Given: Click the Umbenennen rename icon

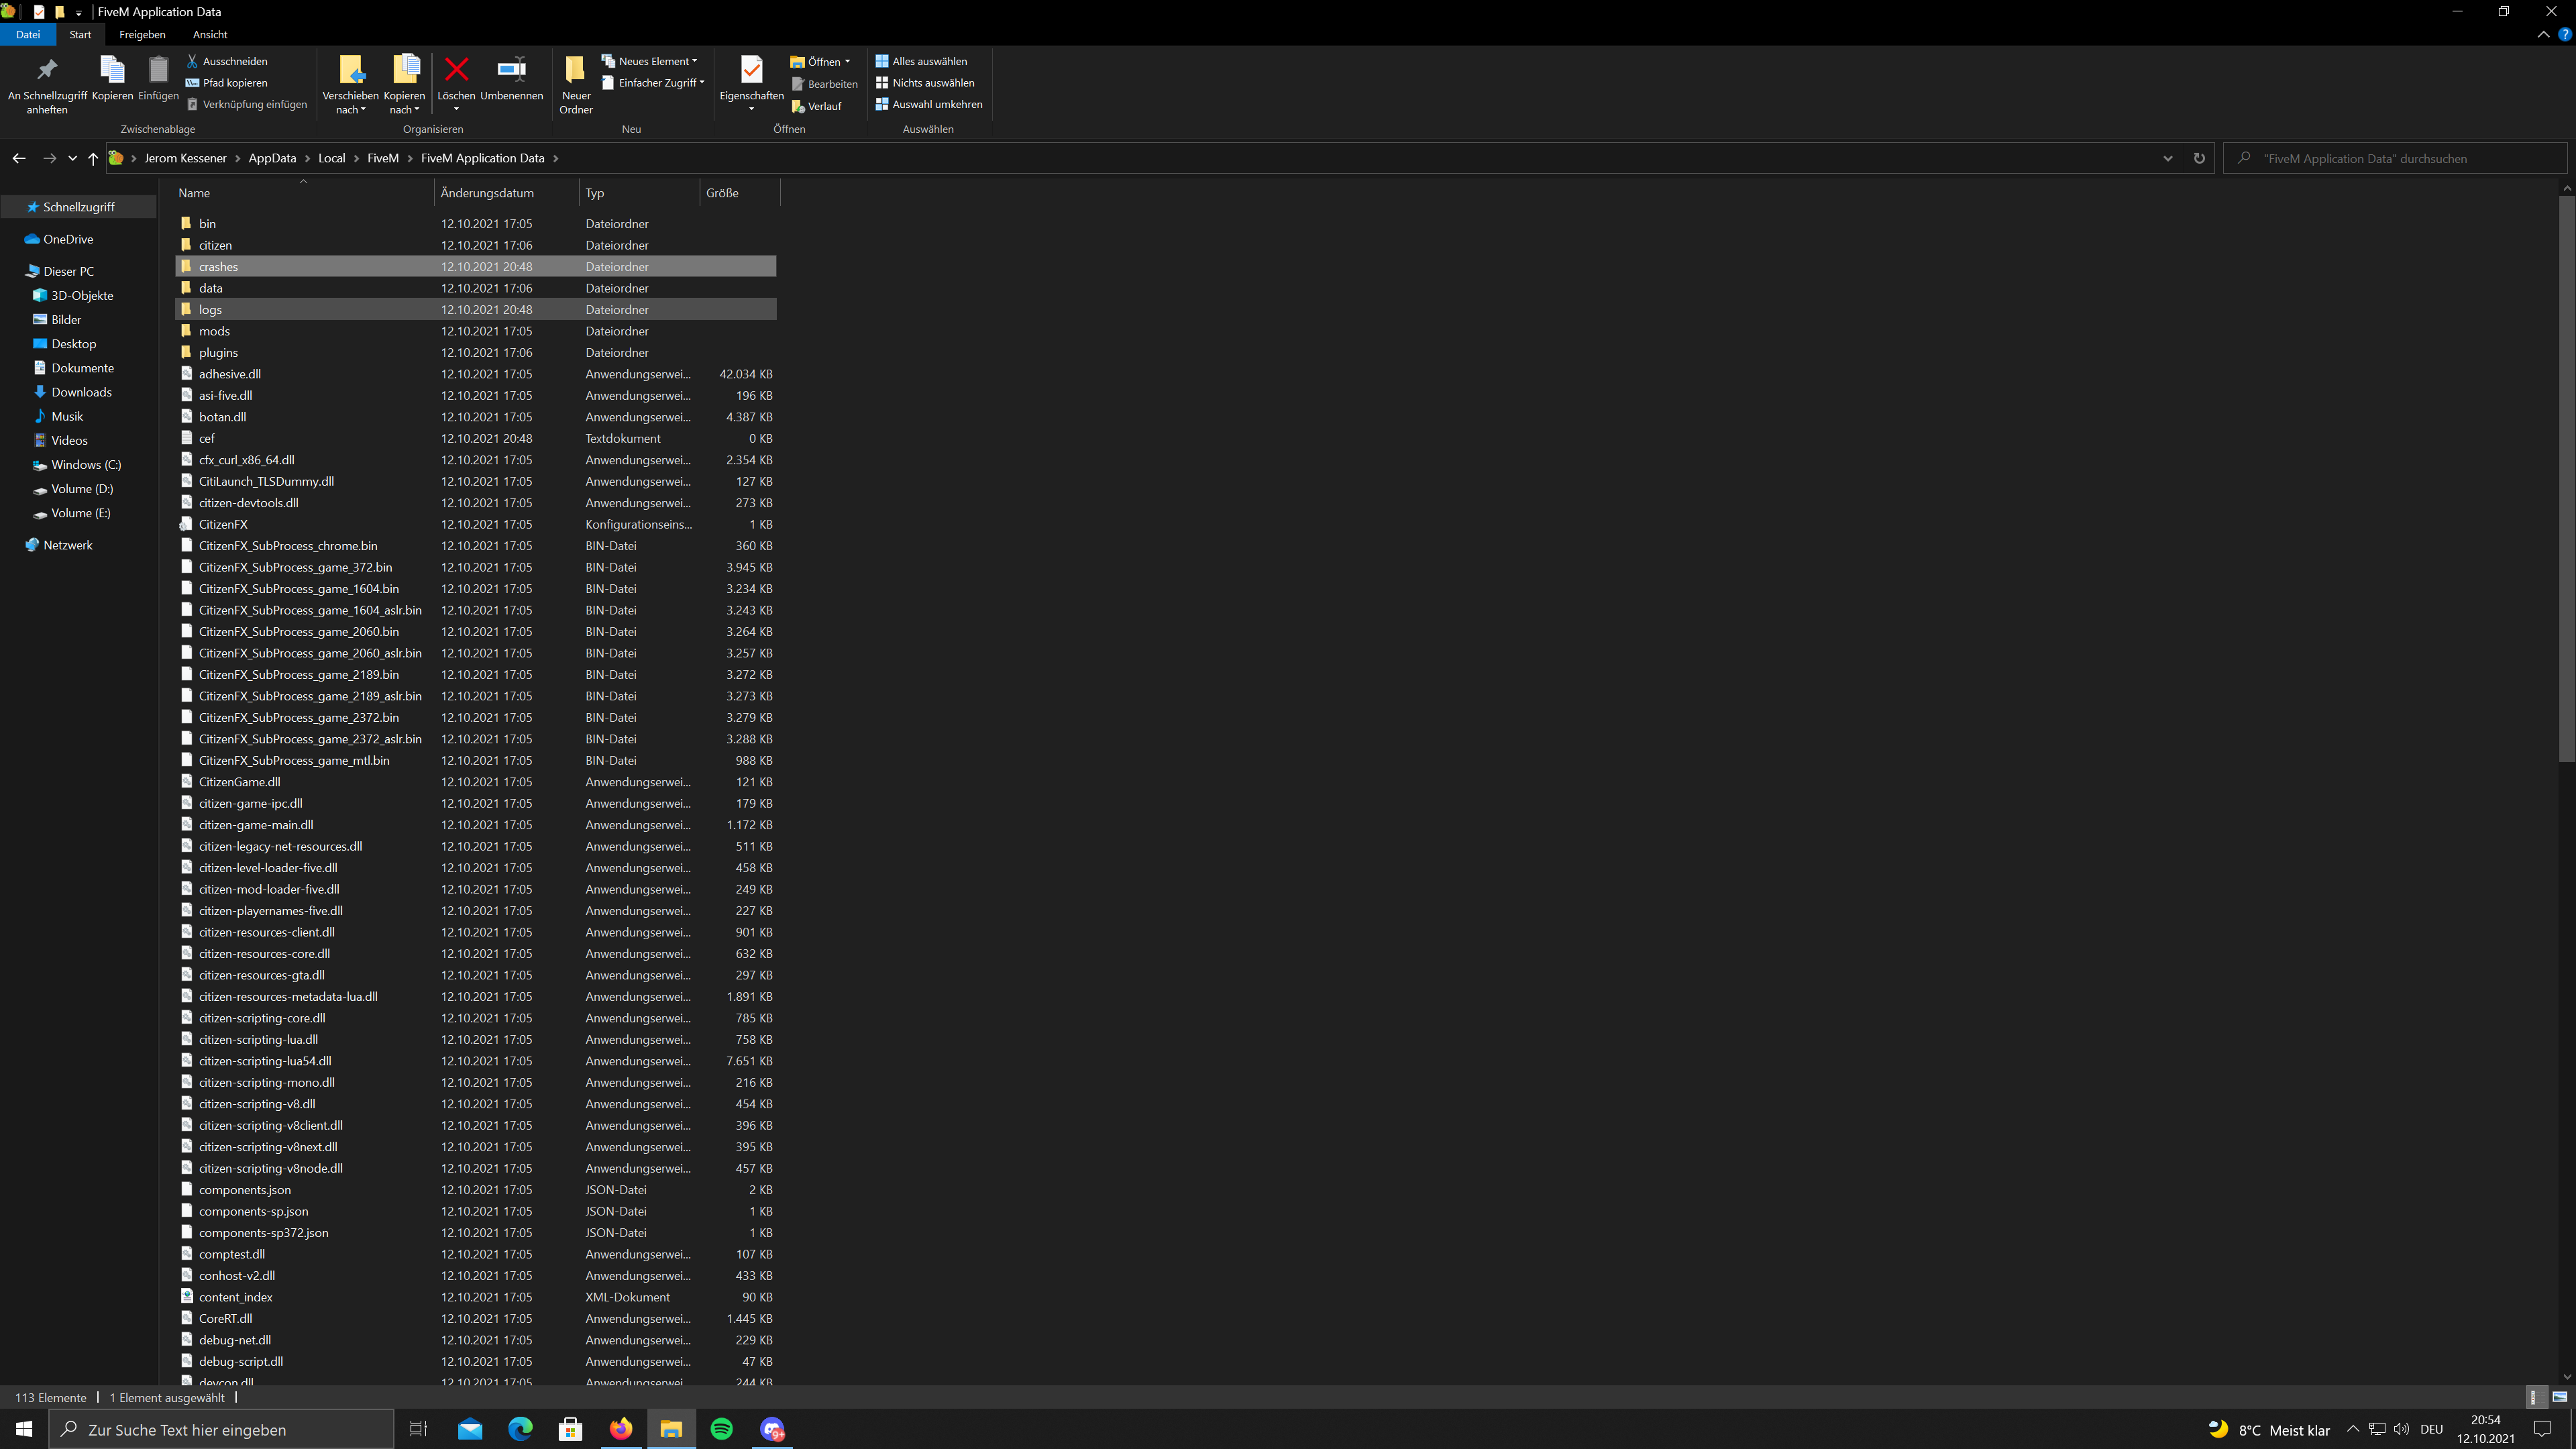Looking at the screenshot, I should point(511,70).
